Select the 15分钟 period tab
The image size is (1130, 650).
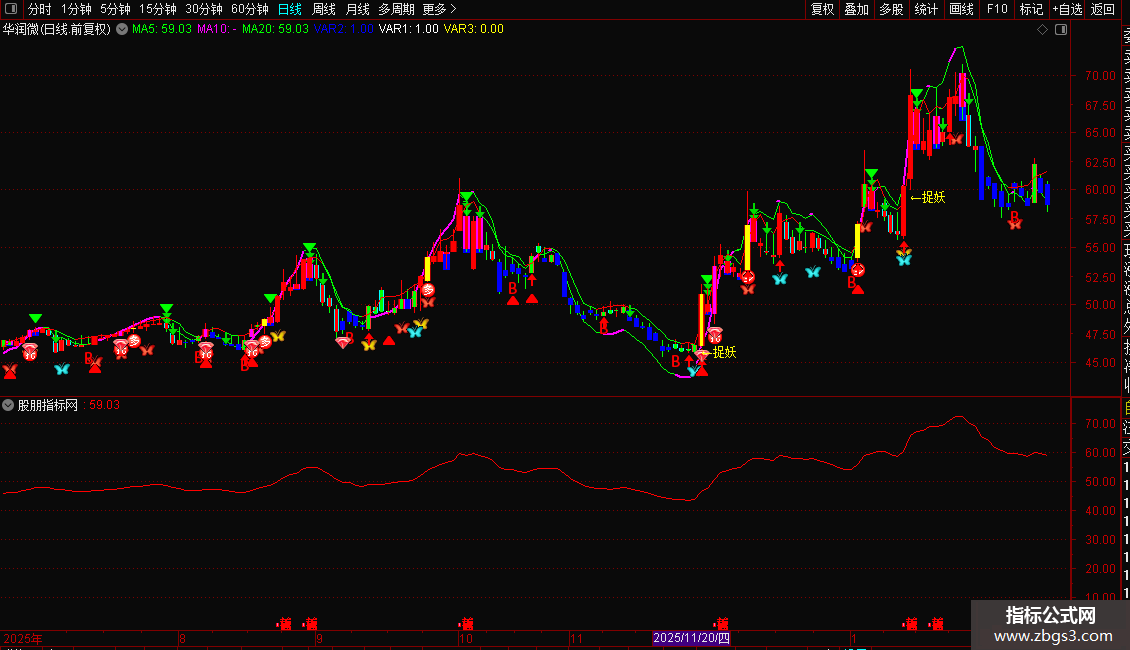tap(158, 9)
